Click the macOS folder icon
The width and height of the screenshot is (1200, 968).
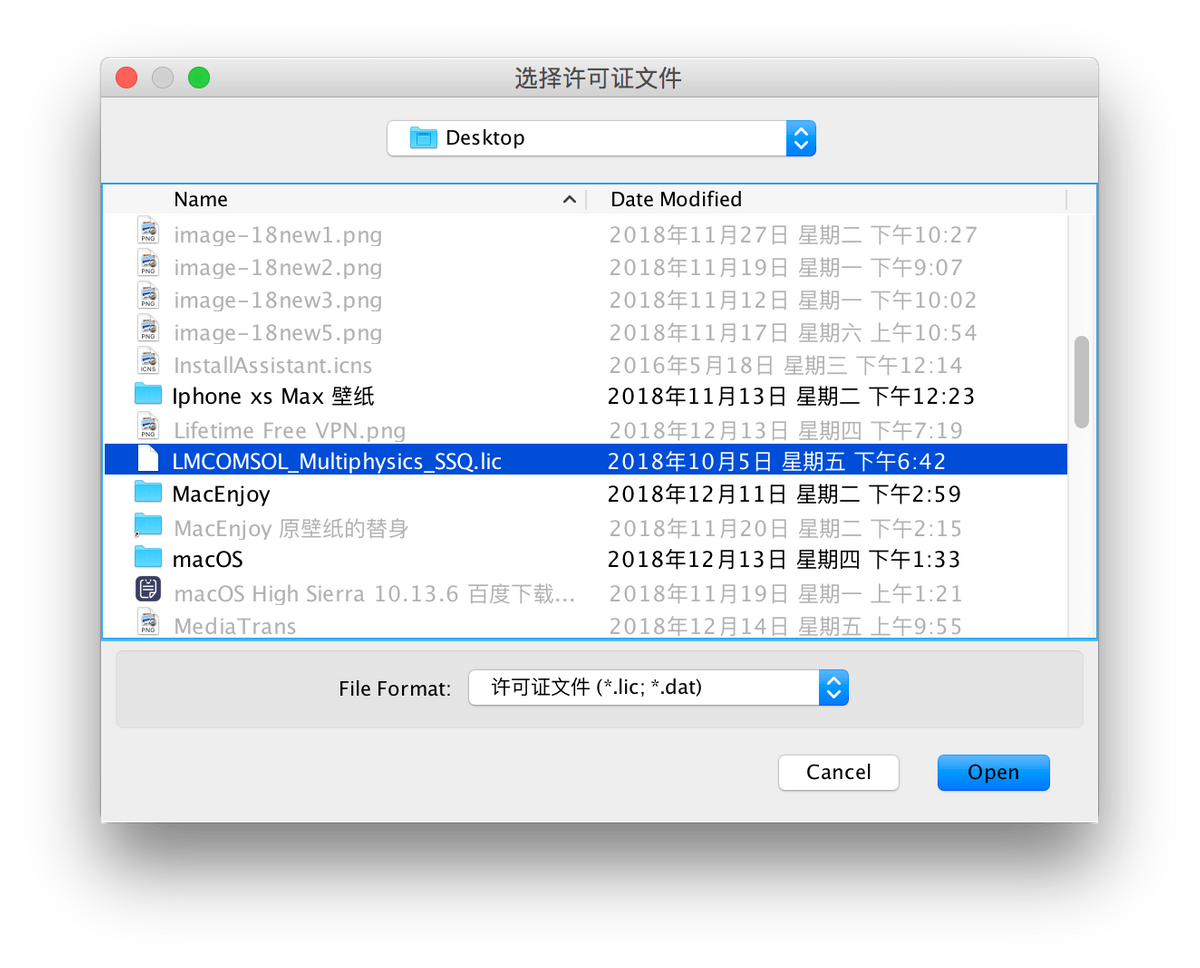pyautogui.click(x=148, y=557)
